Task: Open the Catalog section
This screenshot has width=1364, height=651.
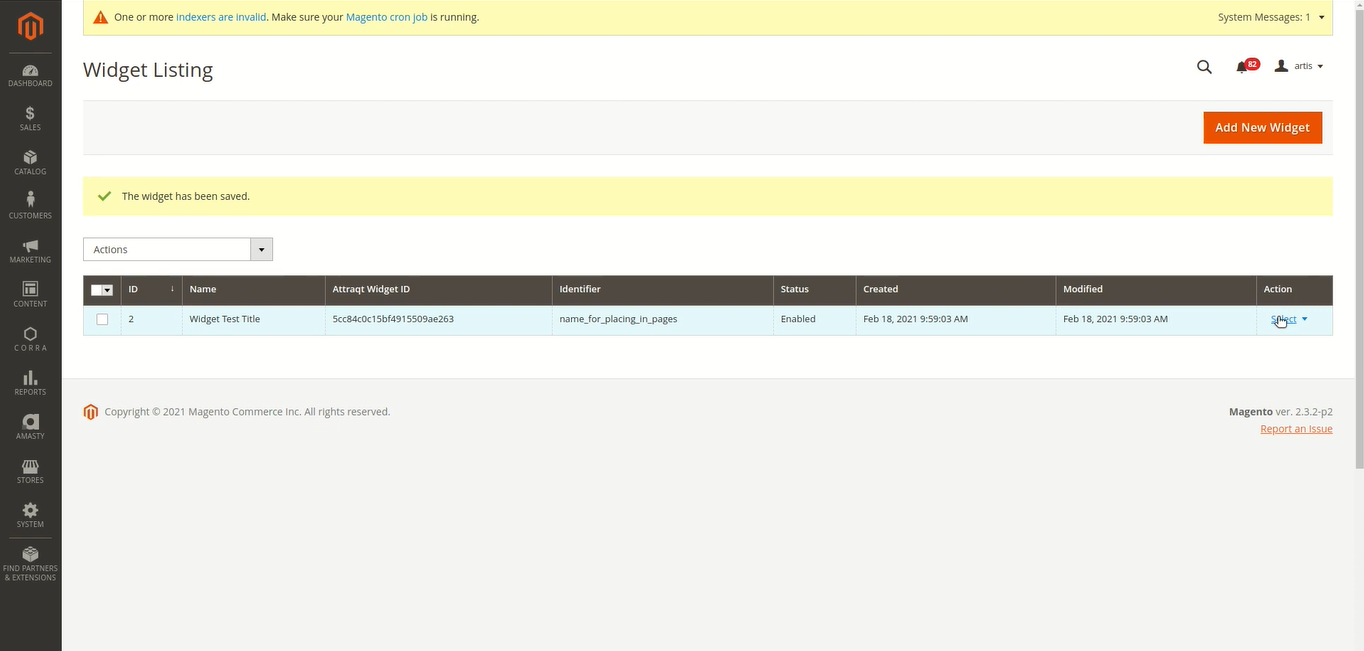Action: [29, 161]
